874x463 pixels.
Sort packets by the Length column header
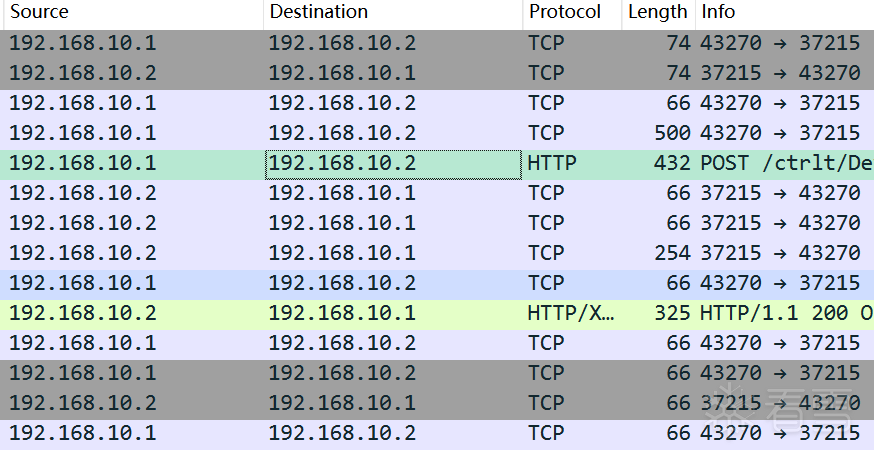[x=657, y=12]
